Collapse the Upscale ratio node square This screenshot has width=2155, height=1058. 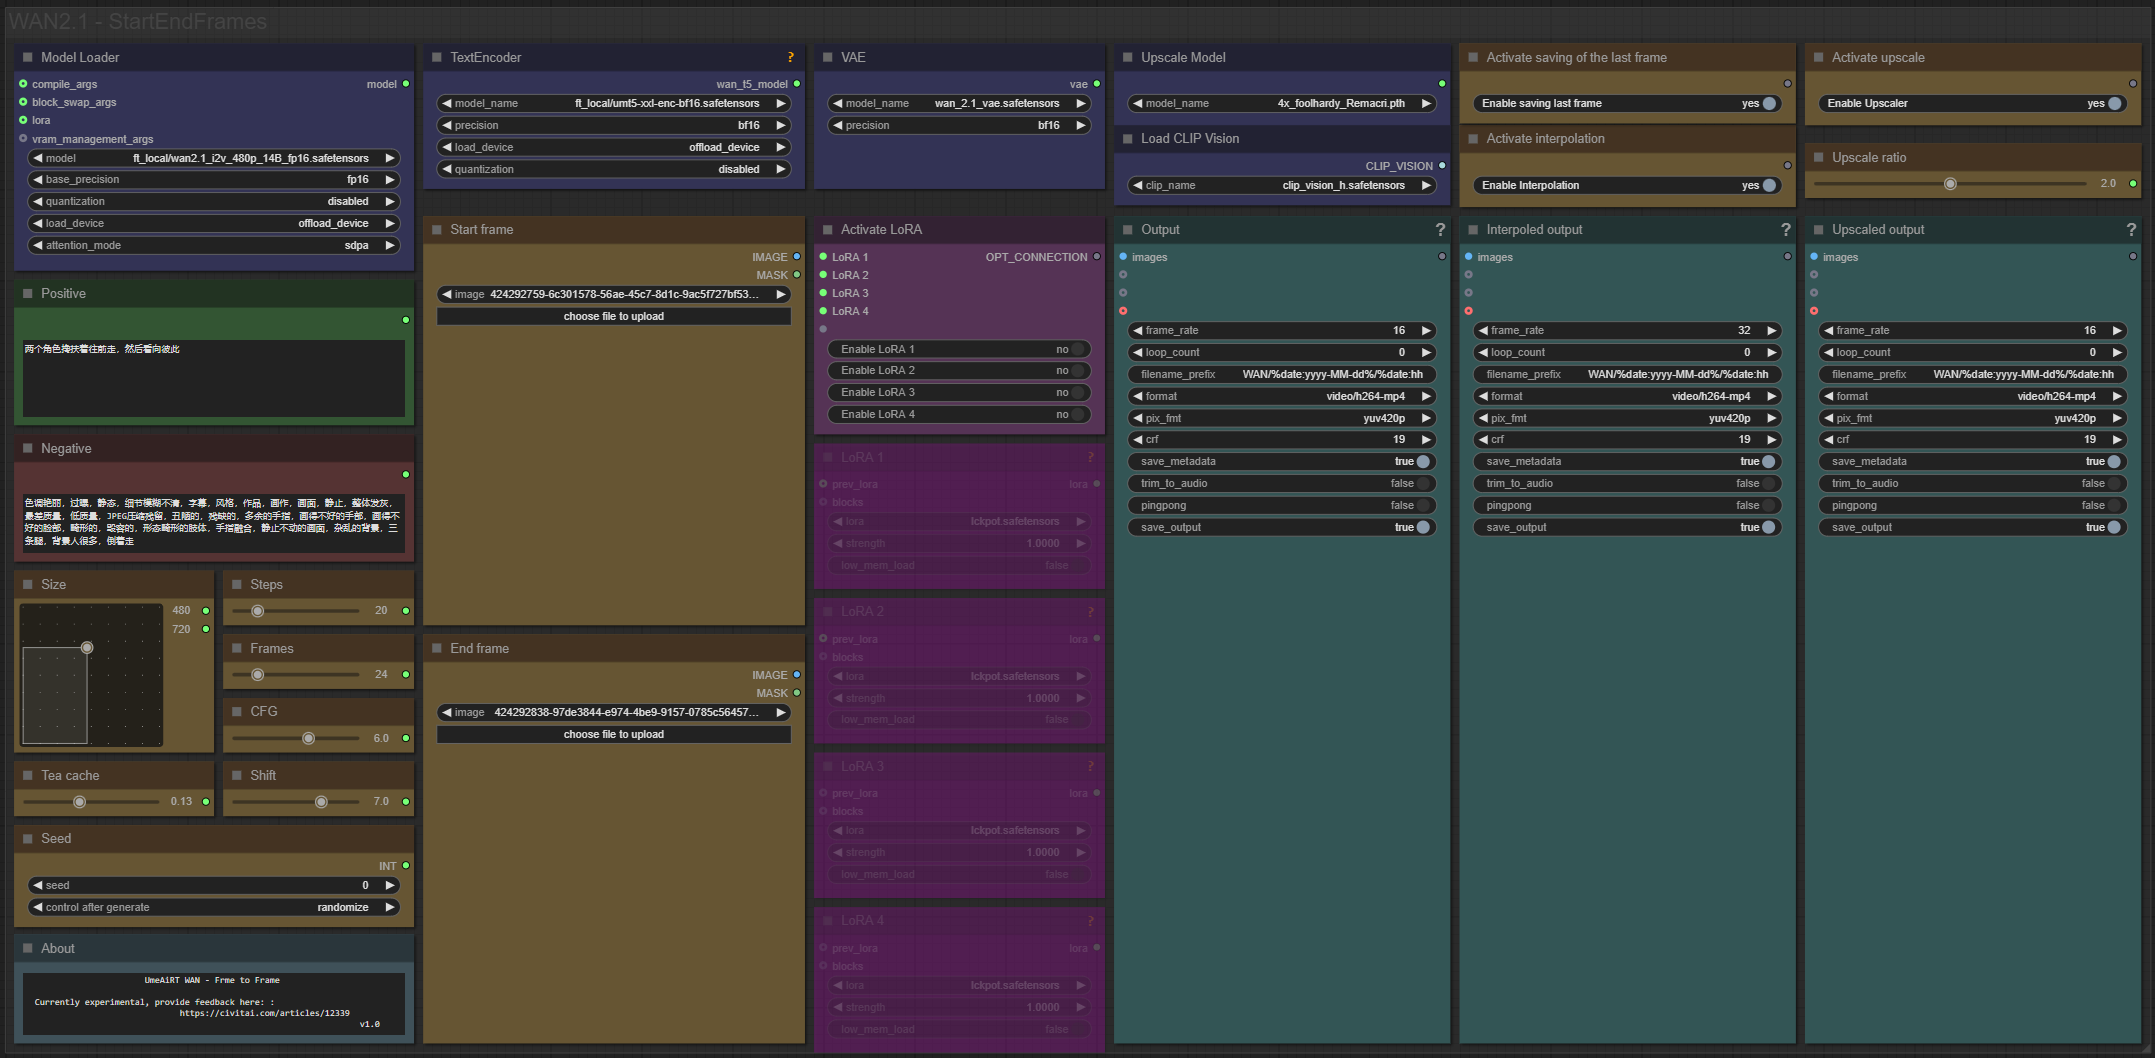1819,157
